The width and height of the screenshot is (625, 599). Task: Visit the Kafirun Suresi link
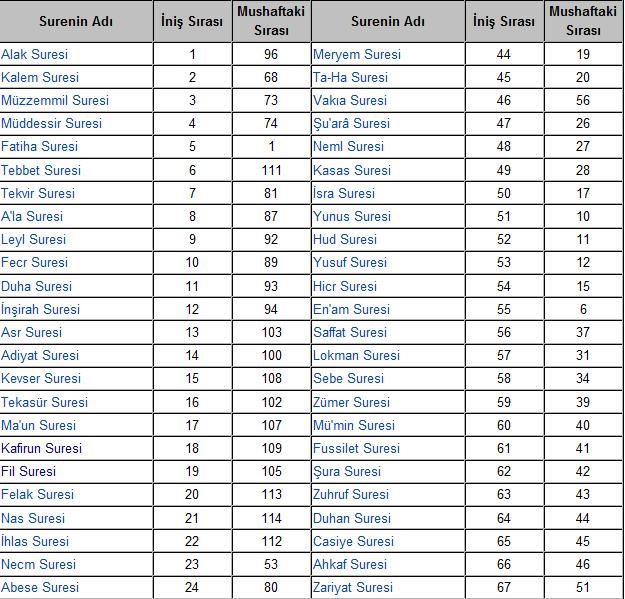(42, 448)
